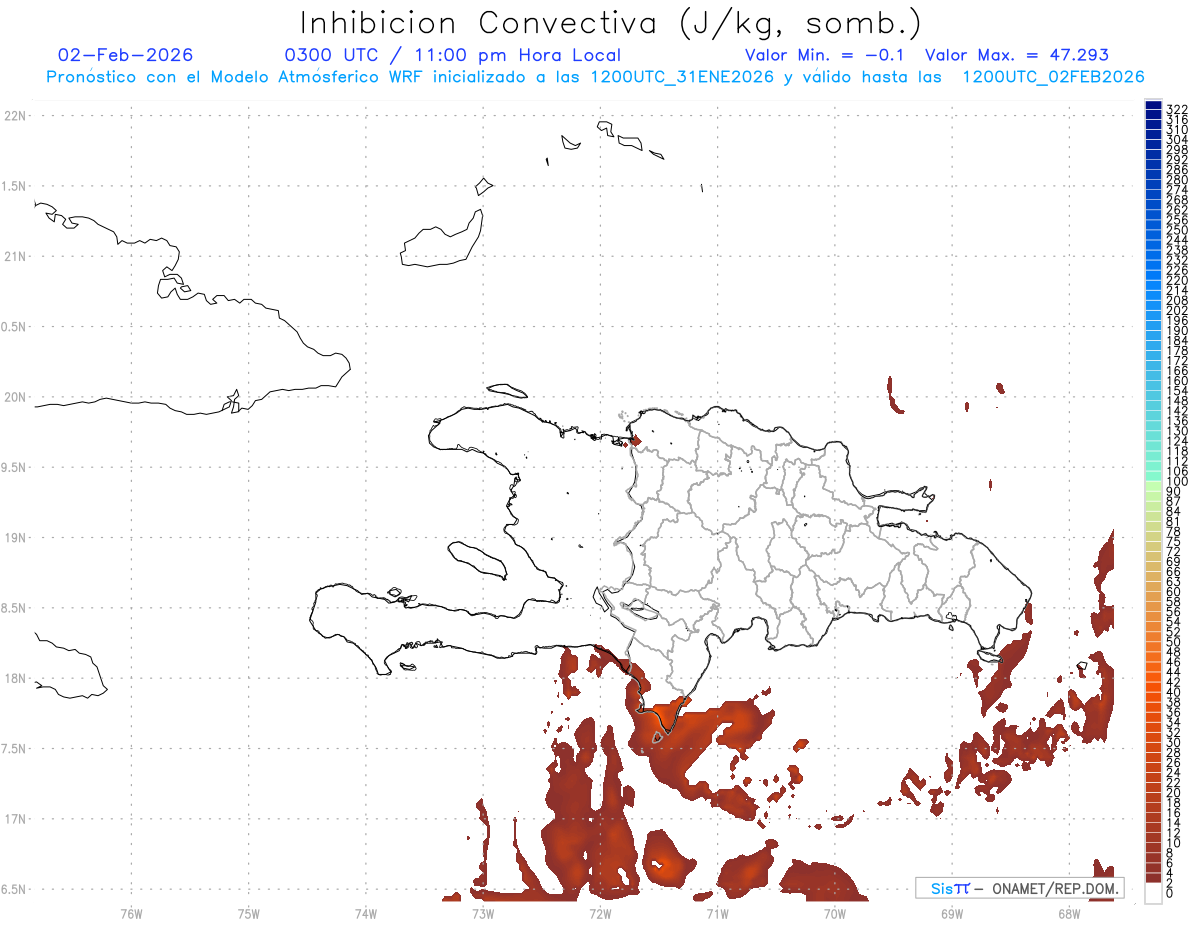Click the "75W" longitude label
This screenshot has width=1200, height=927.
(x=248, y=913)
